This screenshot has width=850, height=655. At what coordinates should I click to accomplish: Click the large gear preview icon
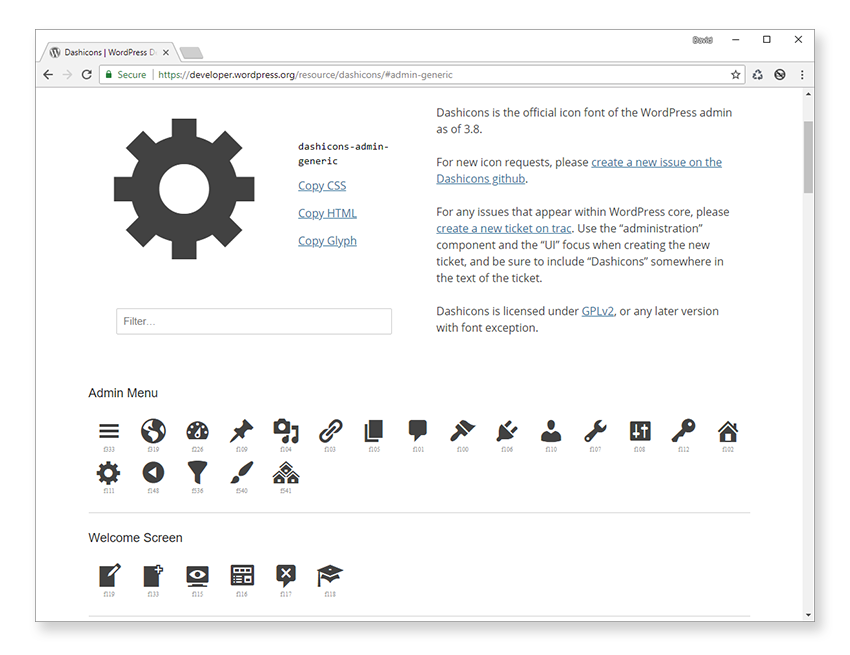pos(184,189)
